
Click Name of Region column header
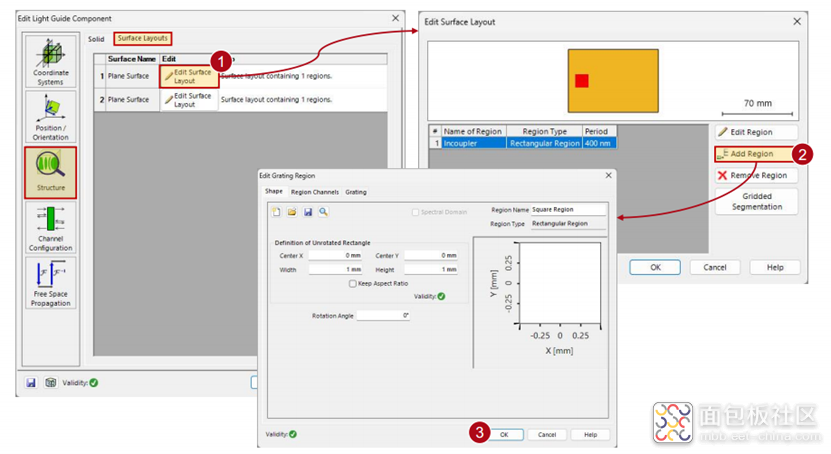click(x=473, y=131)
